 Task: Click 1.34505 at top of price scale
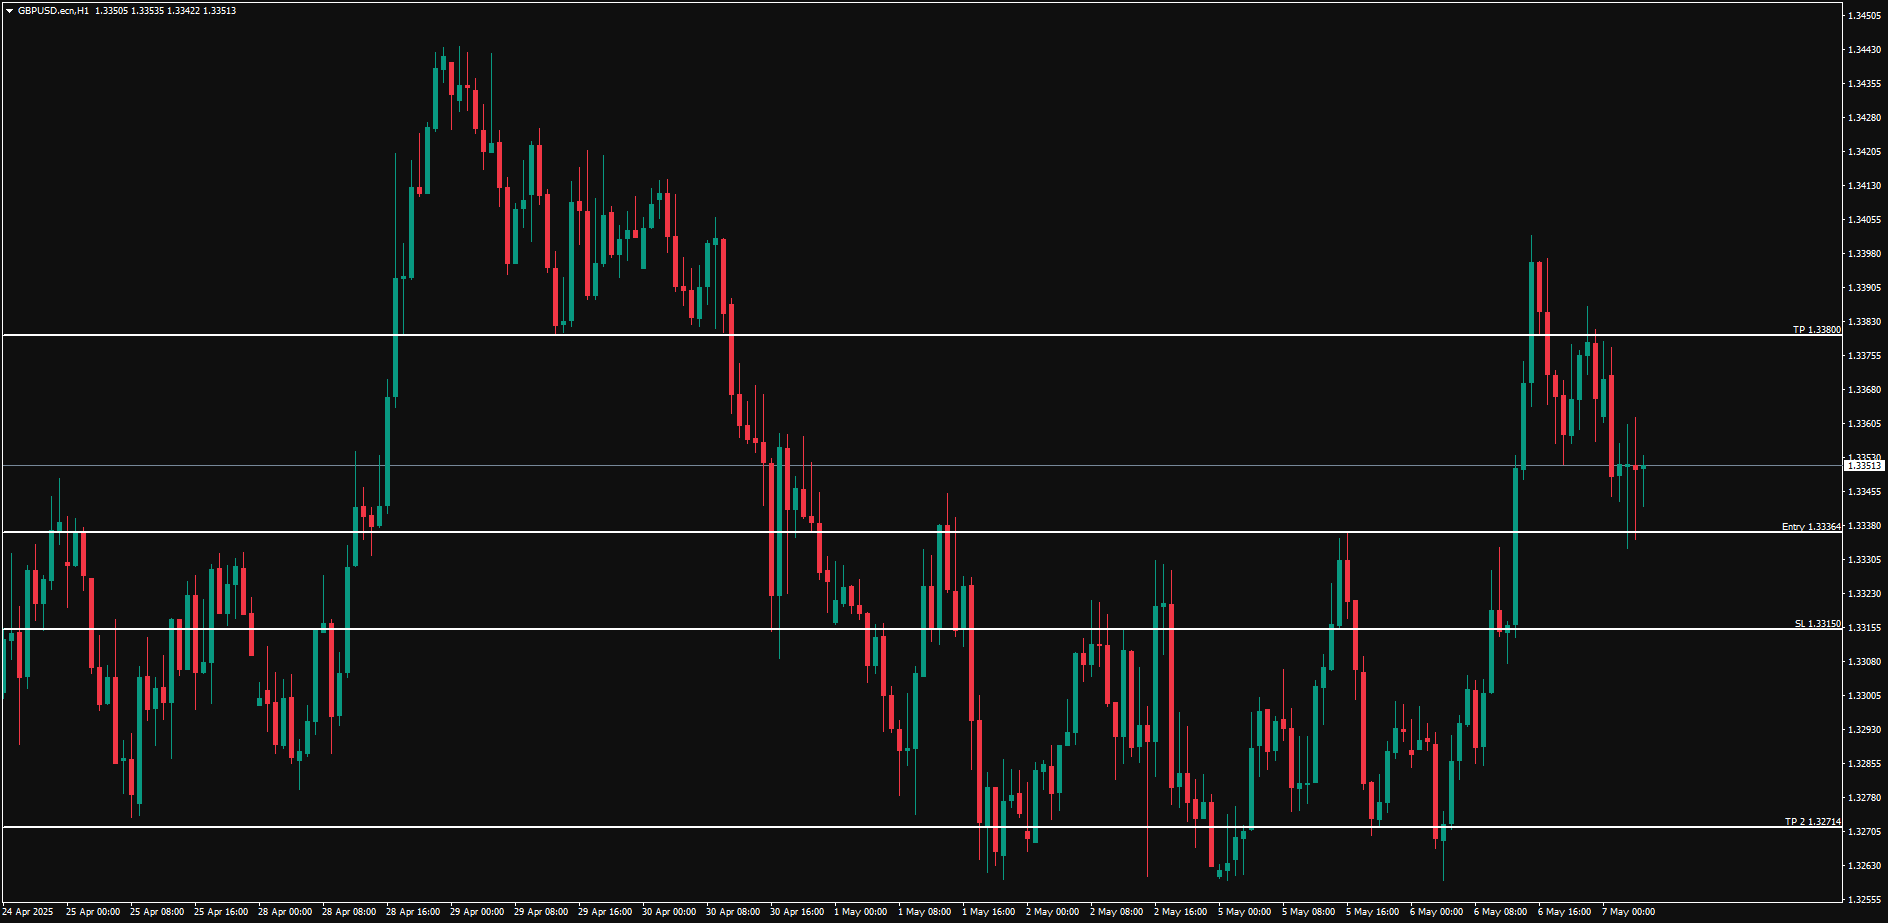click(1864, 16)
